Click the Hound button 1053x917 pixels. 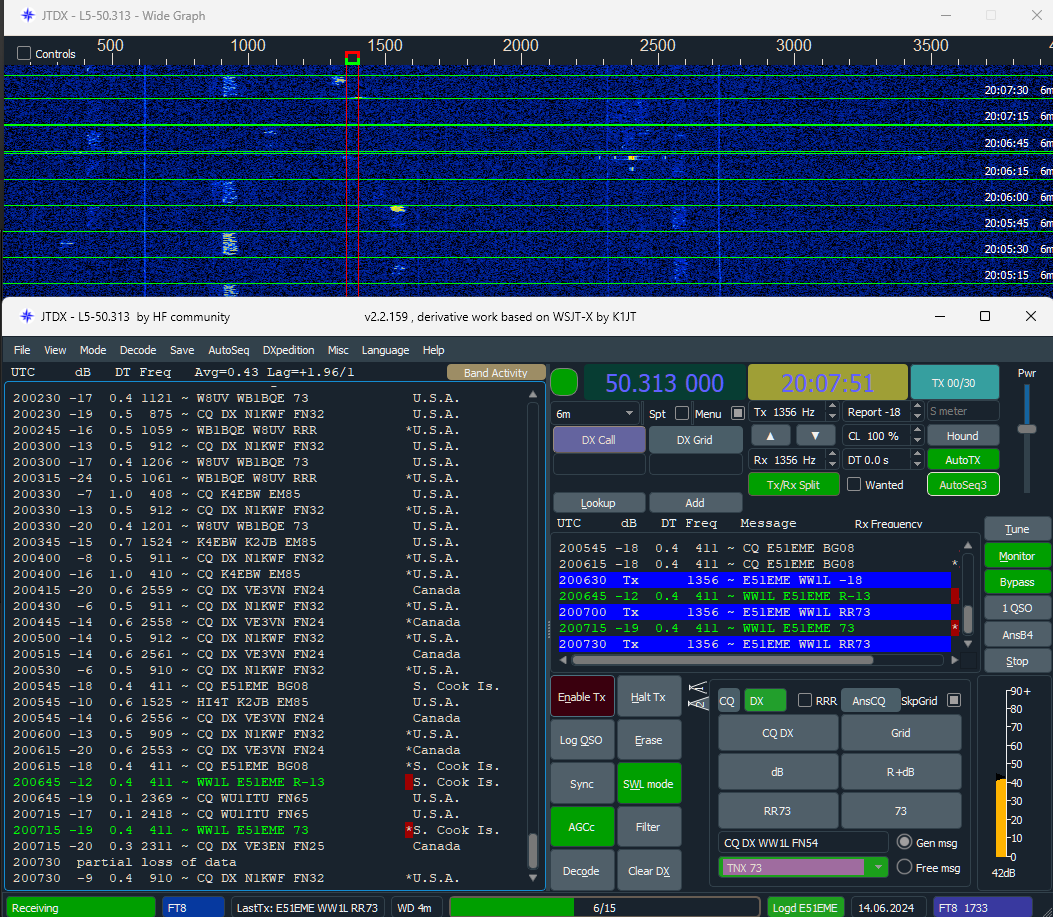pyautogui.click(x=962, y=436)
